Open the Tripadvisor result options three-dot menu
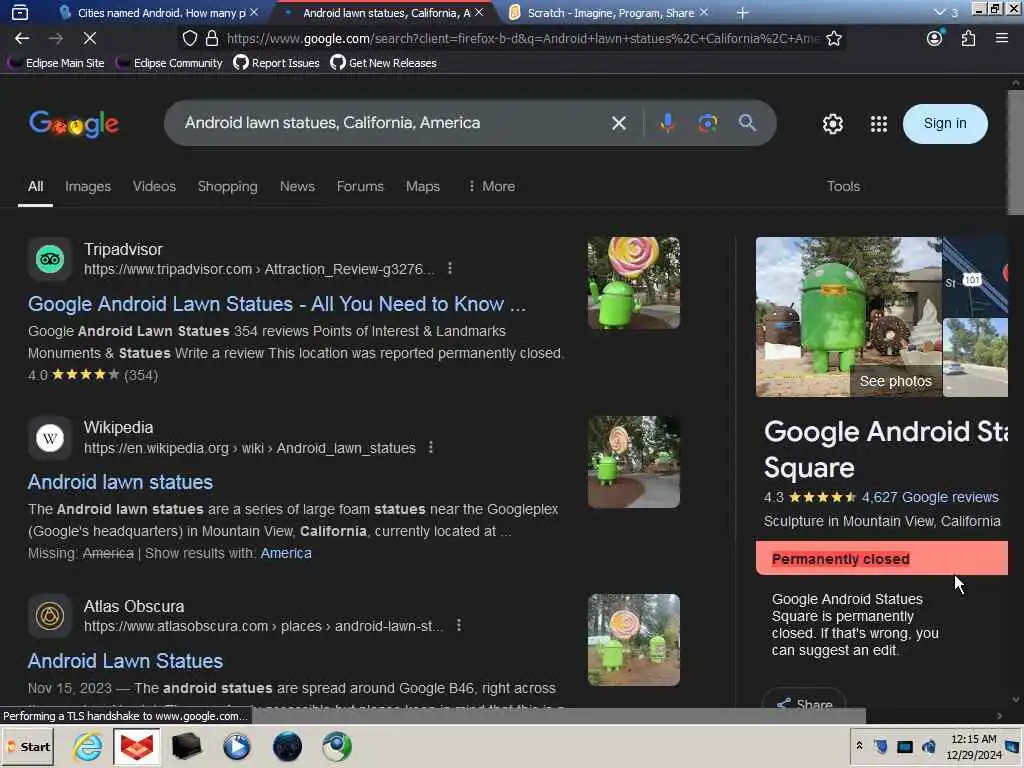 click(450, 268)
